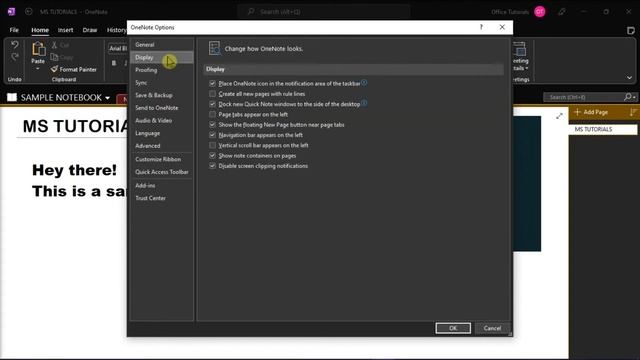Click the info icon beside Dock Quick Note option
The width and height of the screenshot is (640, 360).
click(x=364, y=103)
